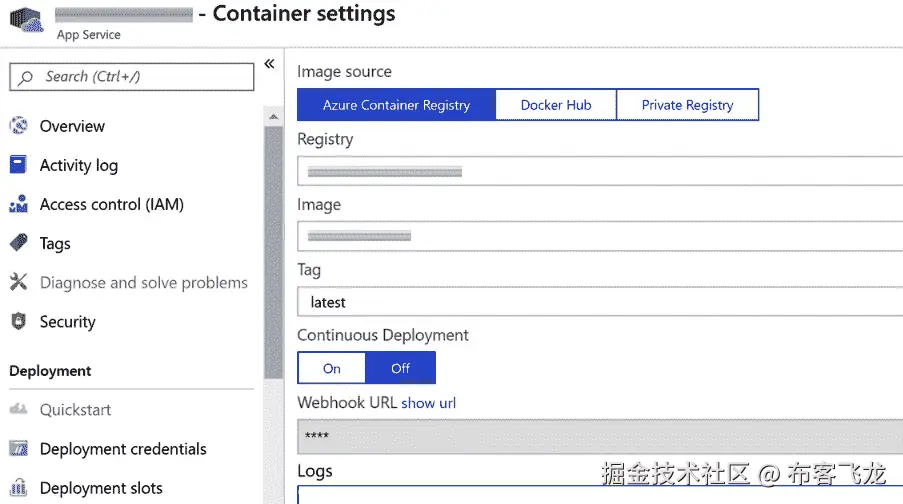Click the Deployment section heading
This screenshot has height=504, width=903.
point(50,371)
